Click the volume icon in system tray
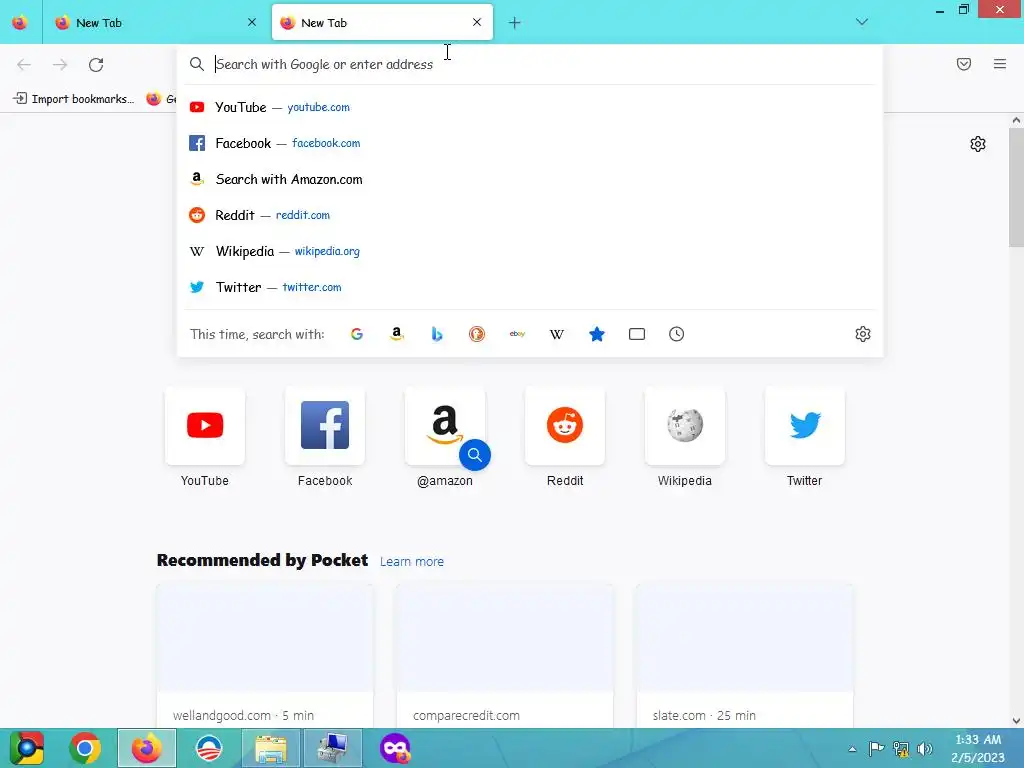1024x768 pixels. pos(925,748)
